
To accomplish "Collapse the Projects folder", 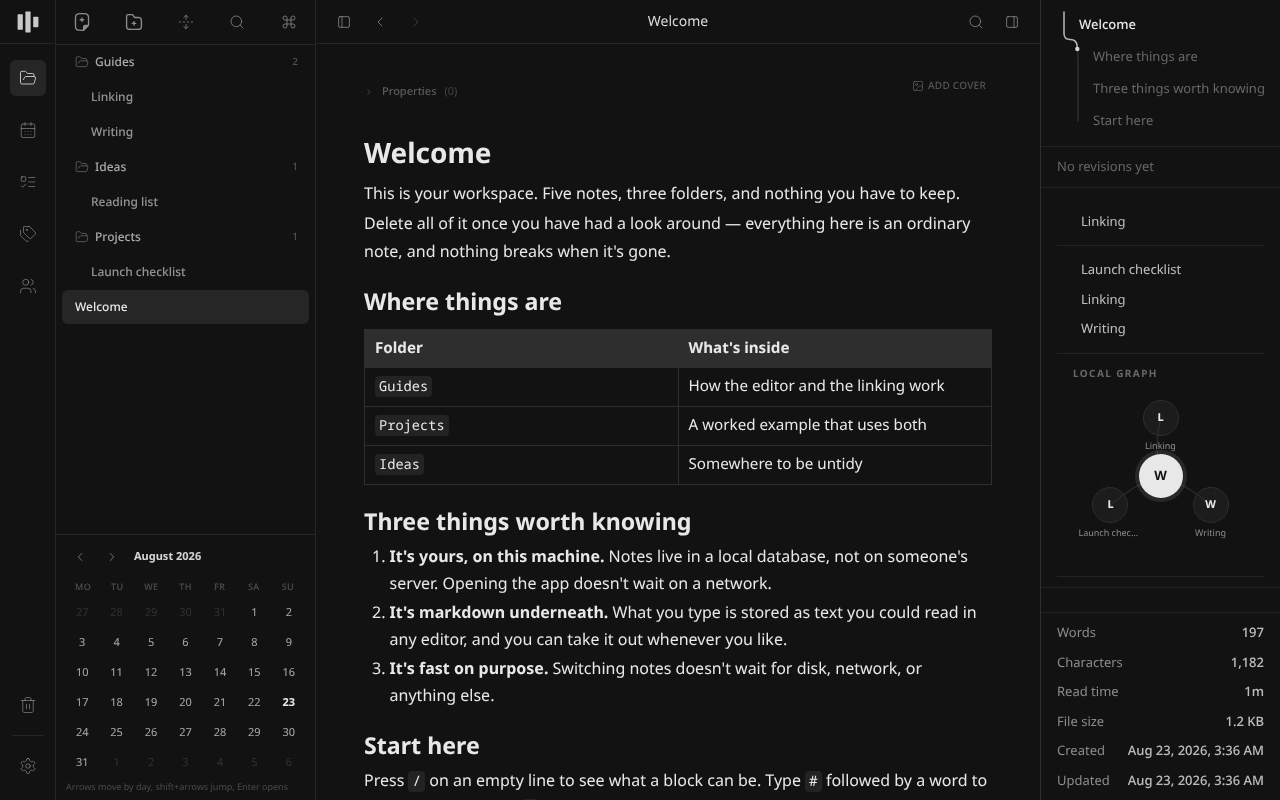I will [185, 237].
